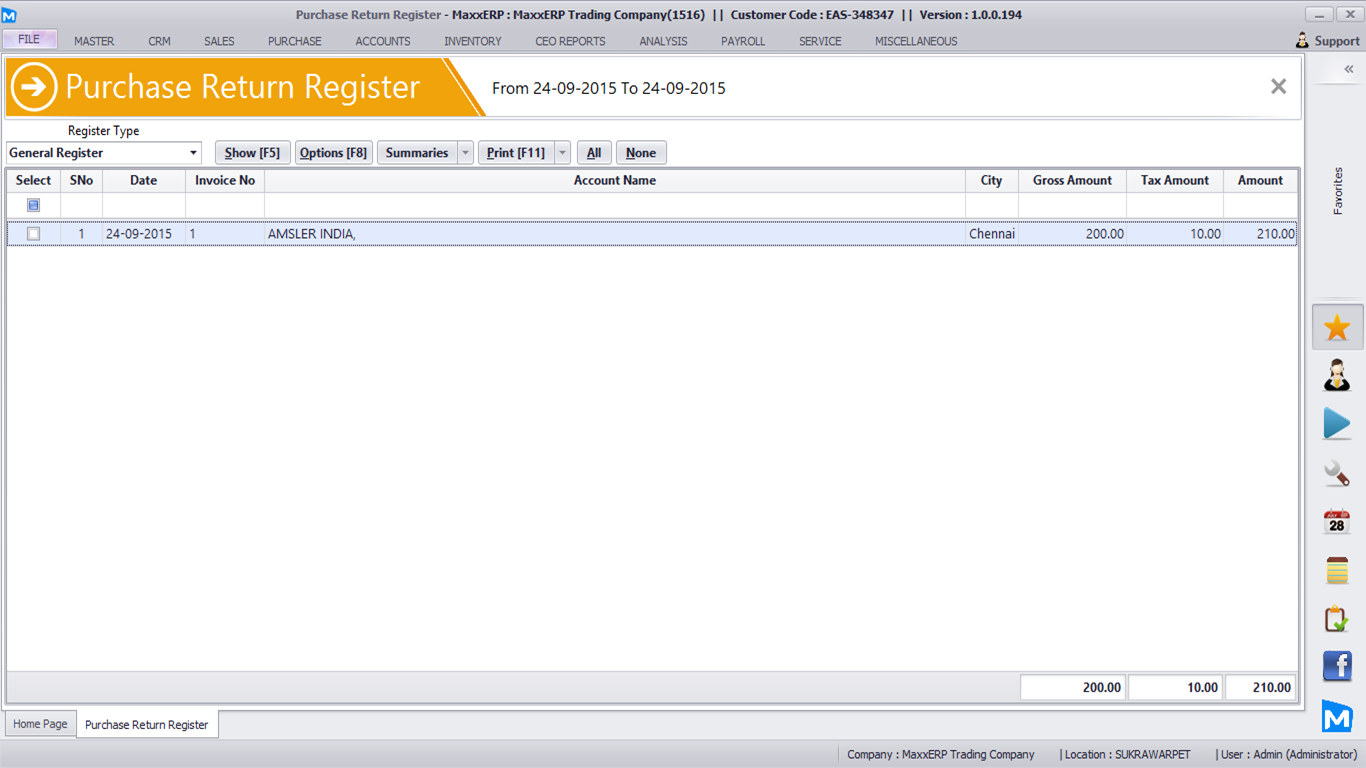
Task: Switch to the Home Page tab
Action: (x=40, y=724)
